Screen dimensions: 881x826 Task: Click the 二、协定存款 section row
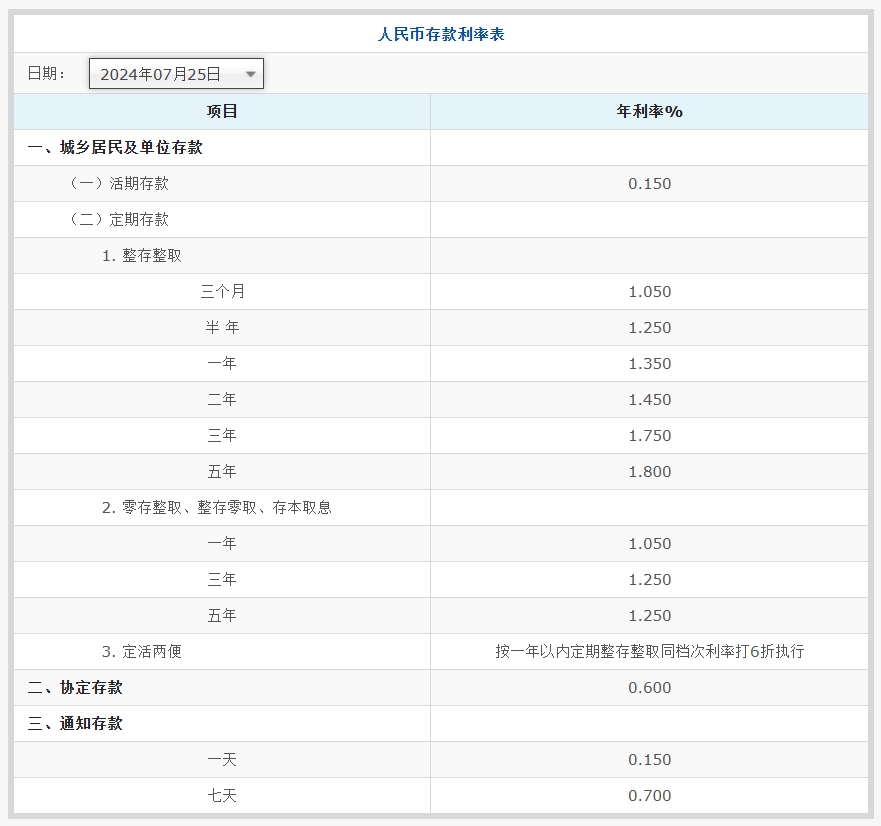(75, 687)
